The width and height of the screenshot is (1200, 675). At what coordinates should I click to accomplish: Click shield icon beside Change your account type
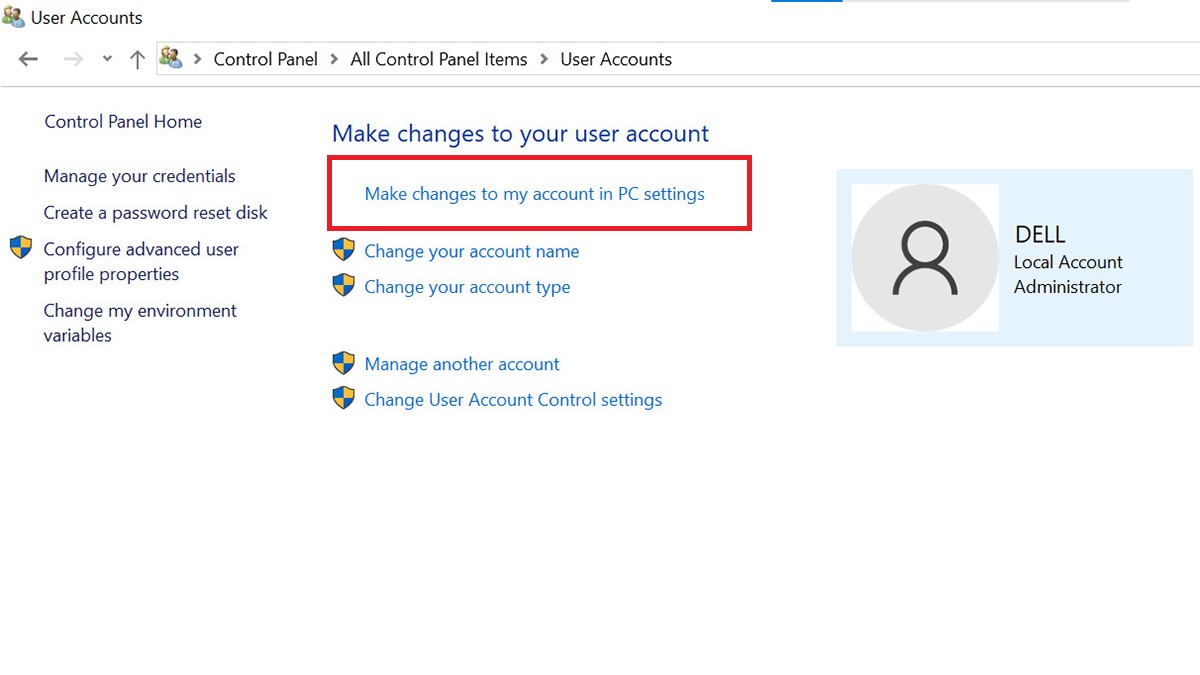coord(344,286)
